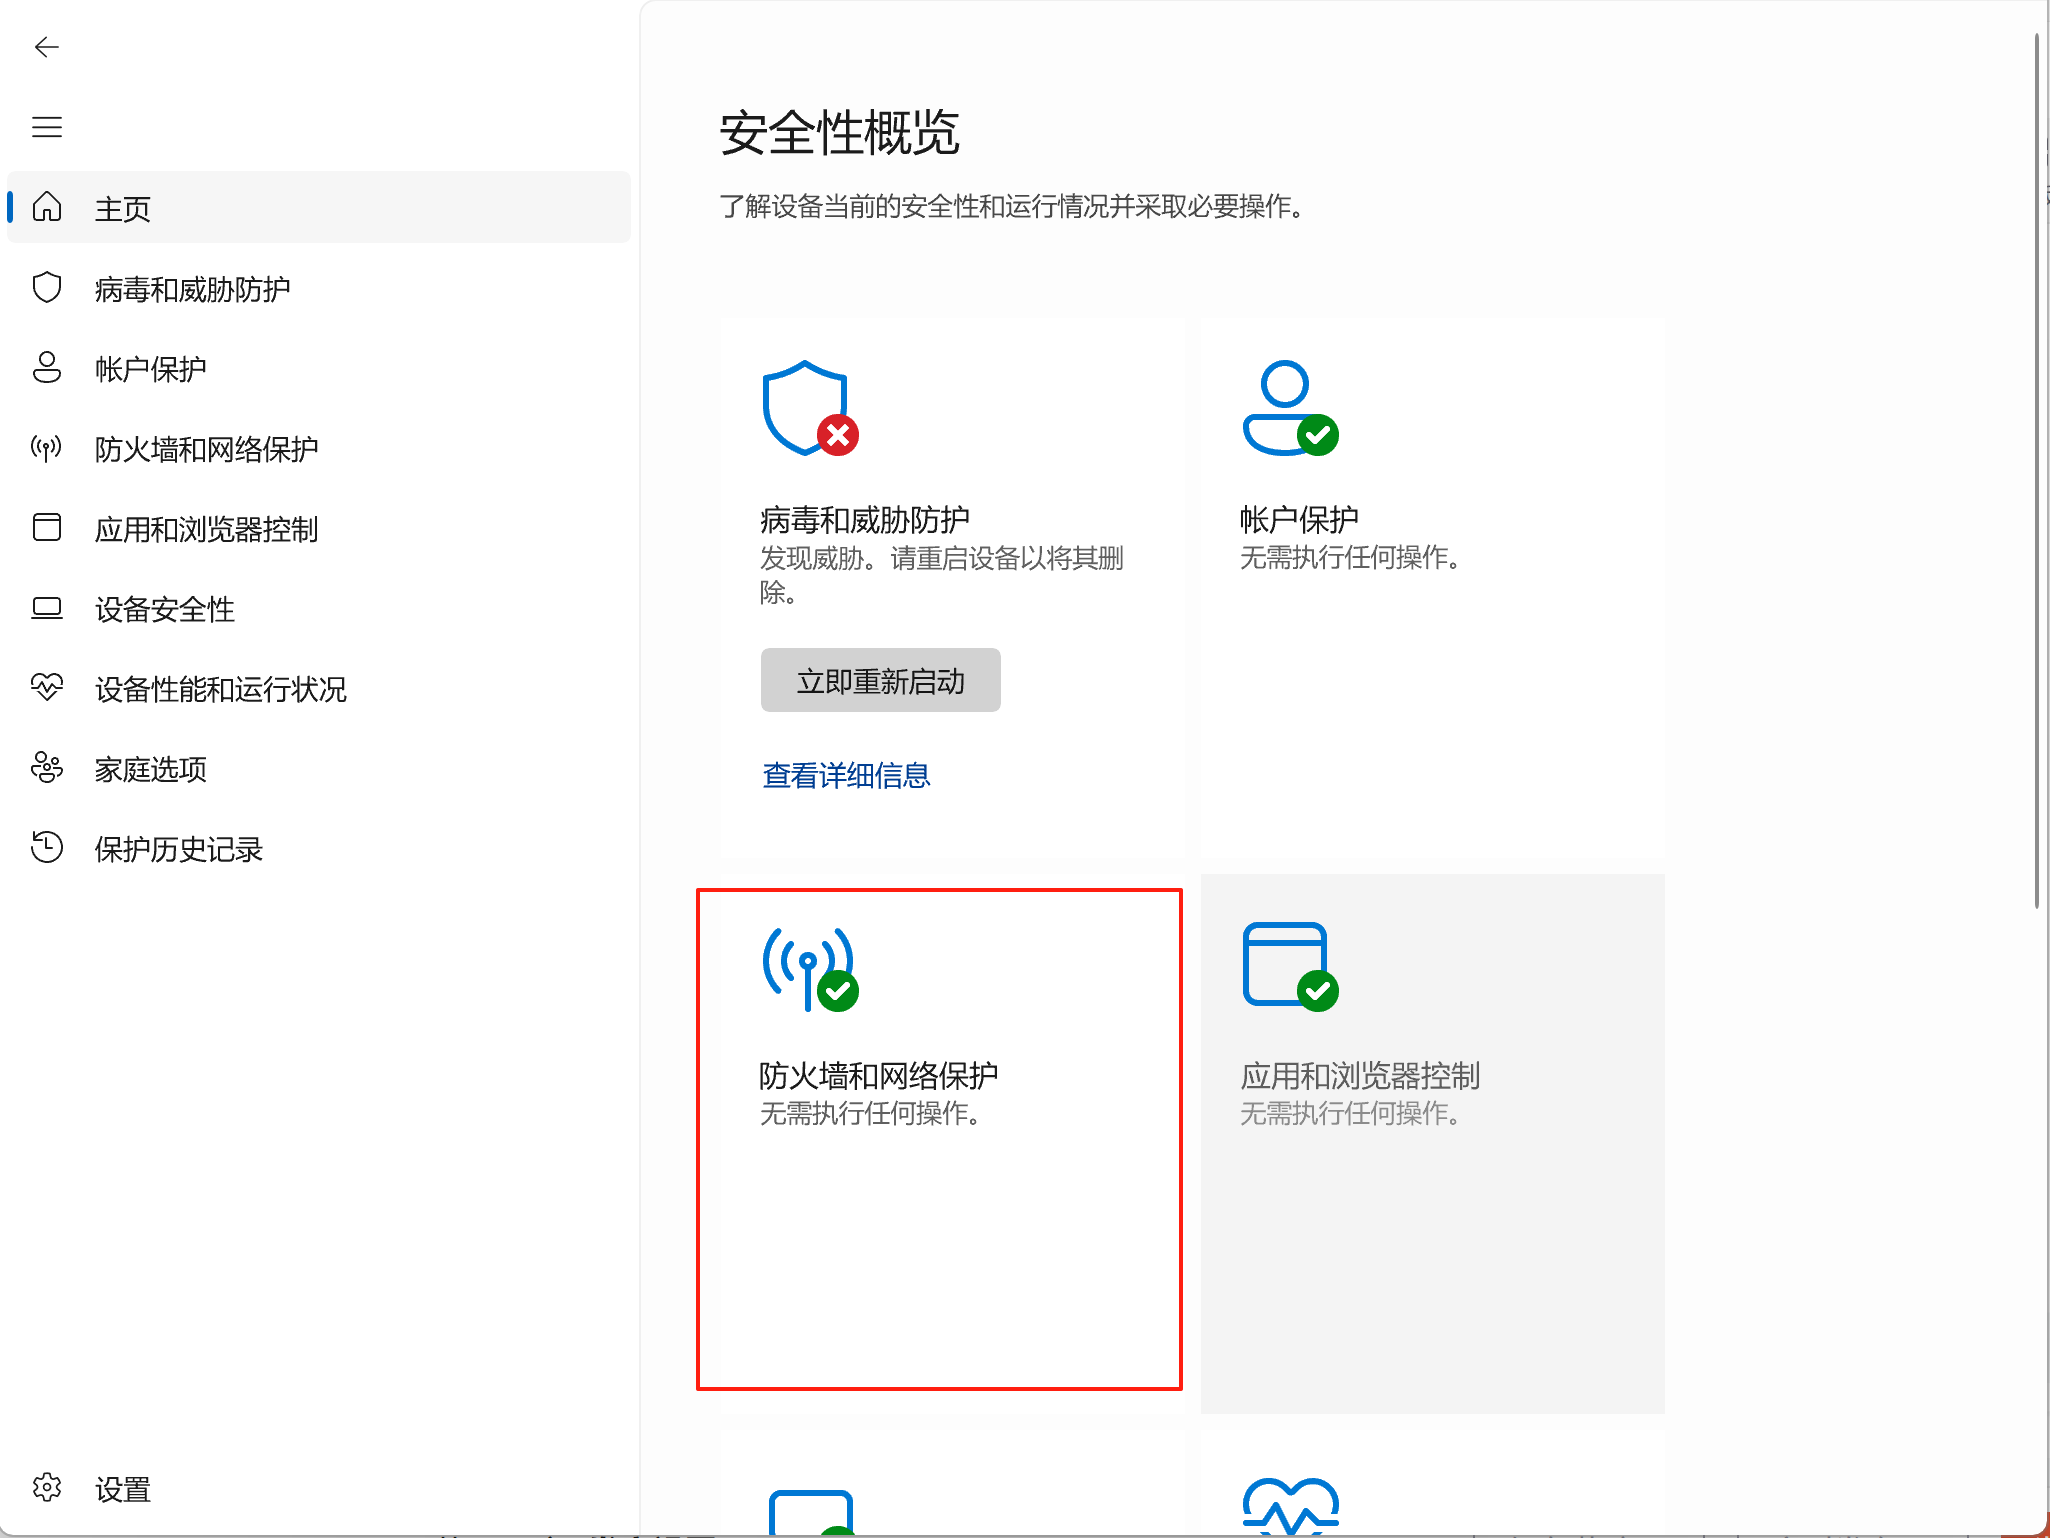Screen dimensions: 2050x1538
Task: Click the 安全性概览 page heading
Action: coord(839,133)
